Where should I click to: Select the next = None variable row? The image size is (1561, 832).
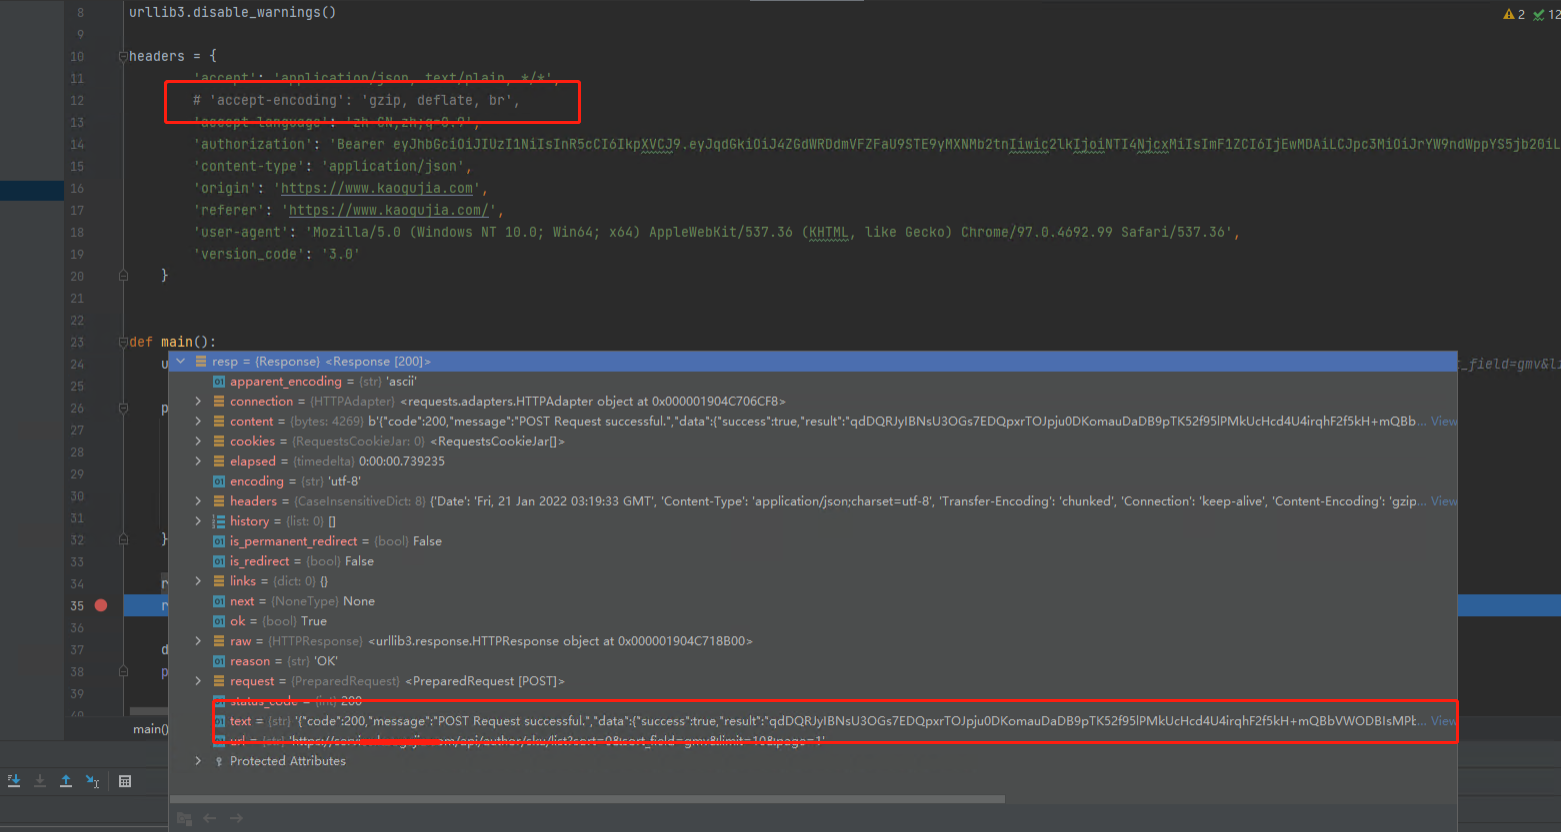(x=813, y=601)
